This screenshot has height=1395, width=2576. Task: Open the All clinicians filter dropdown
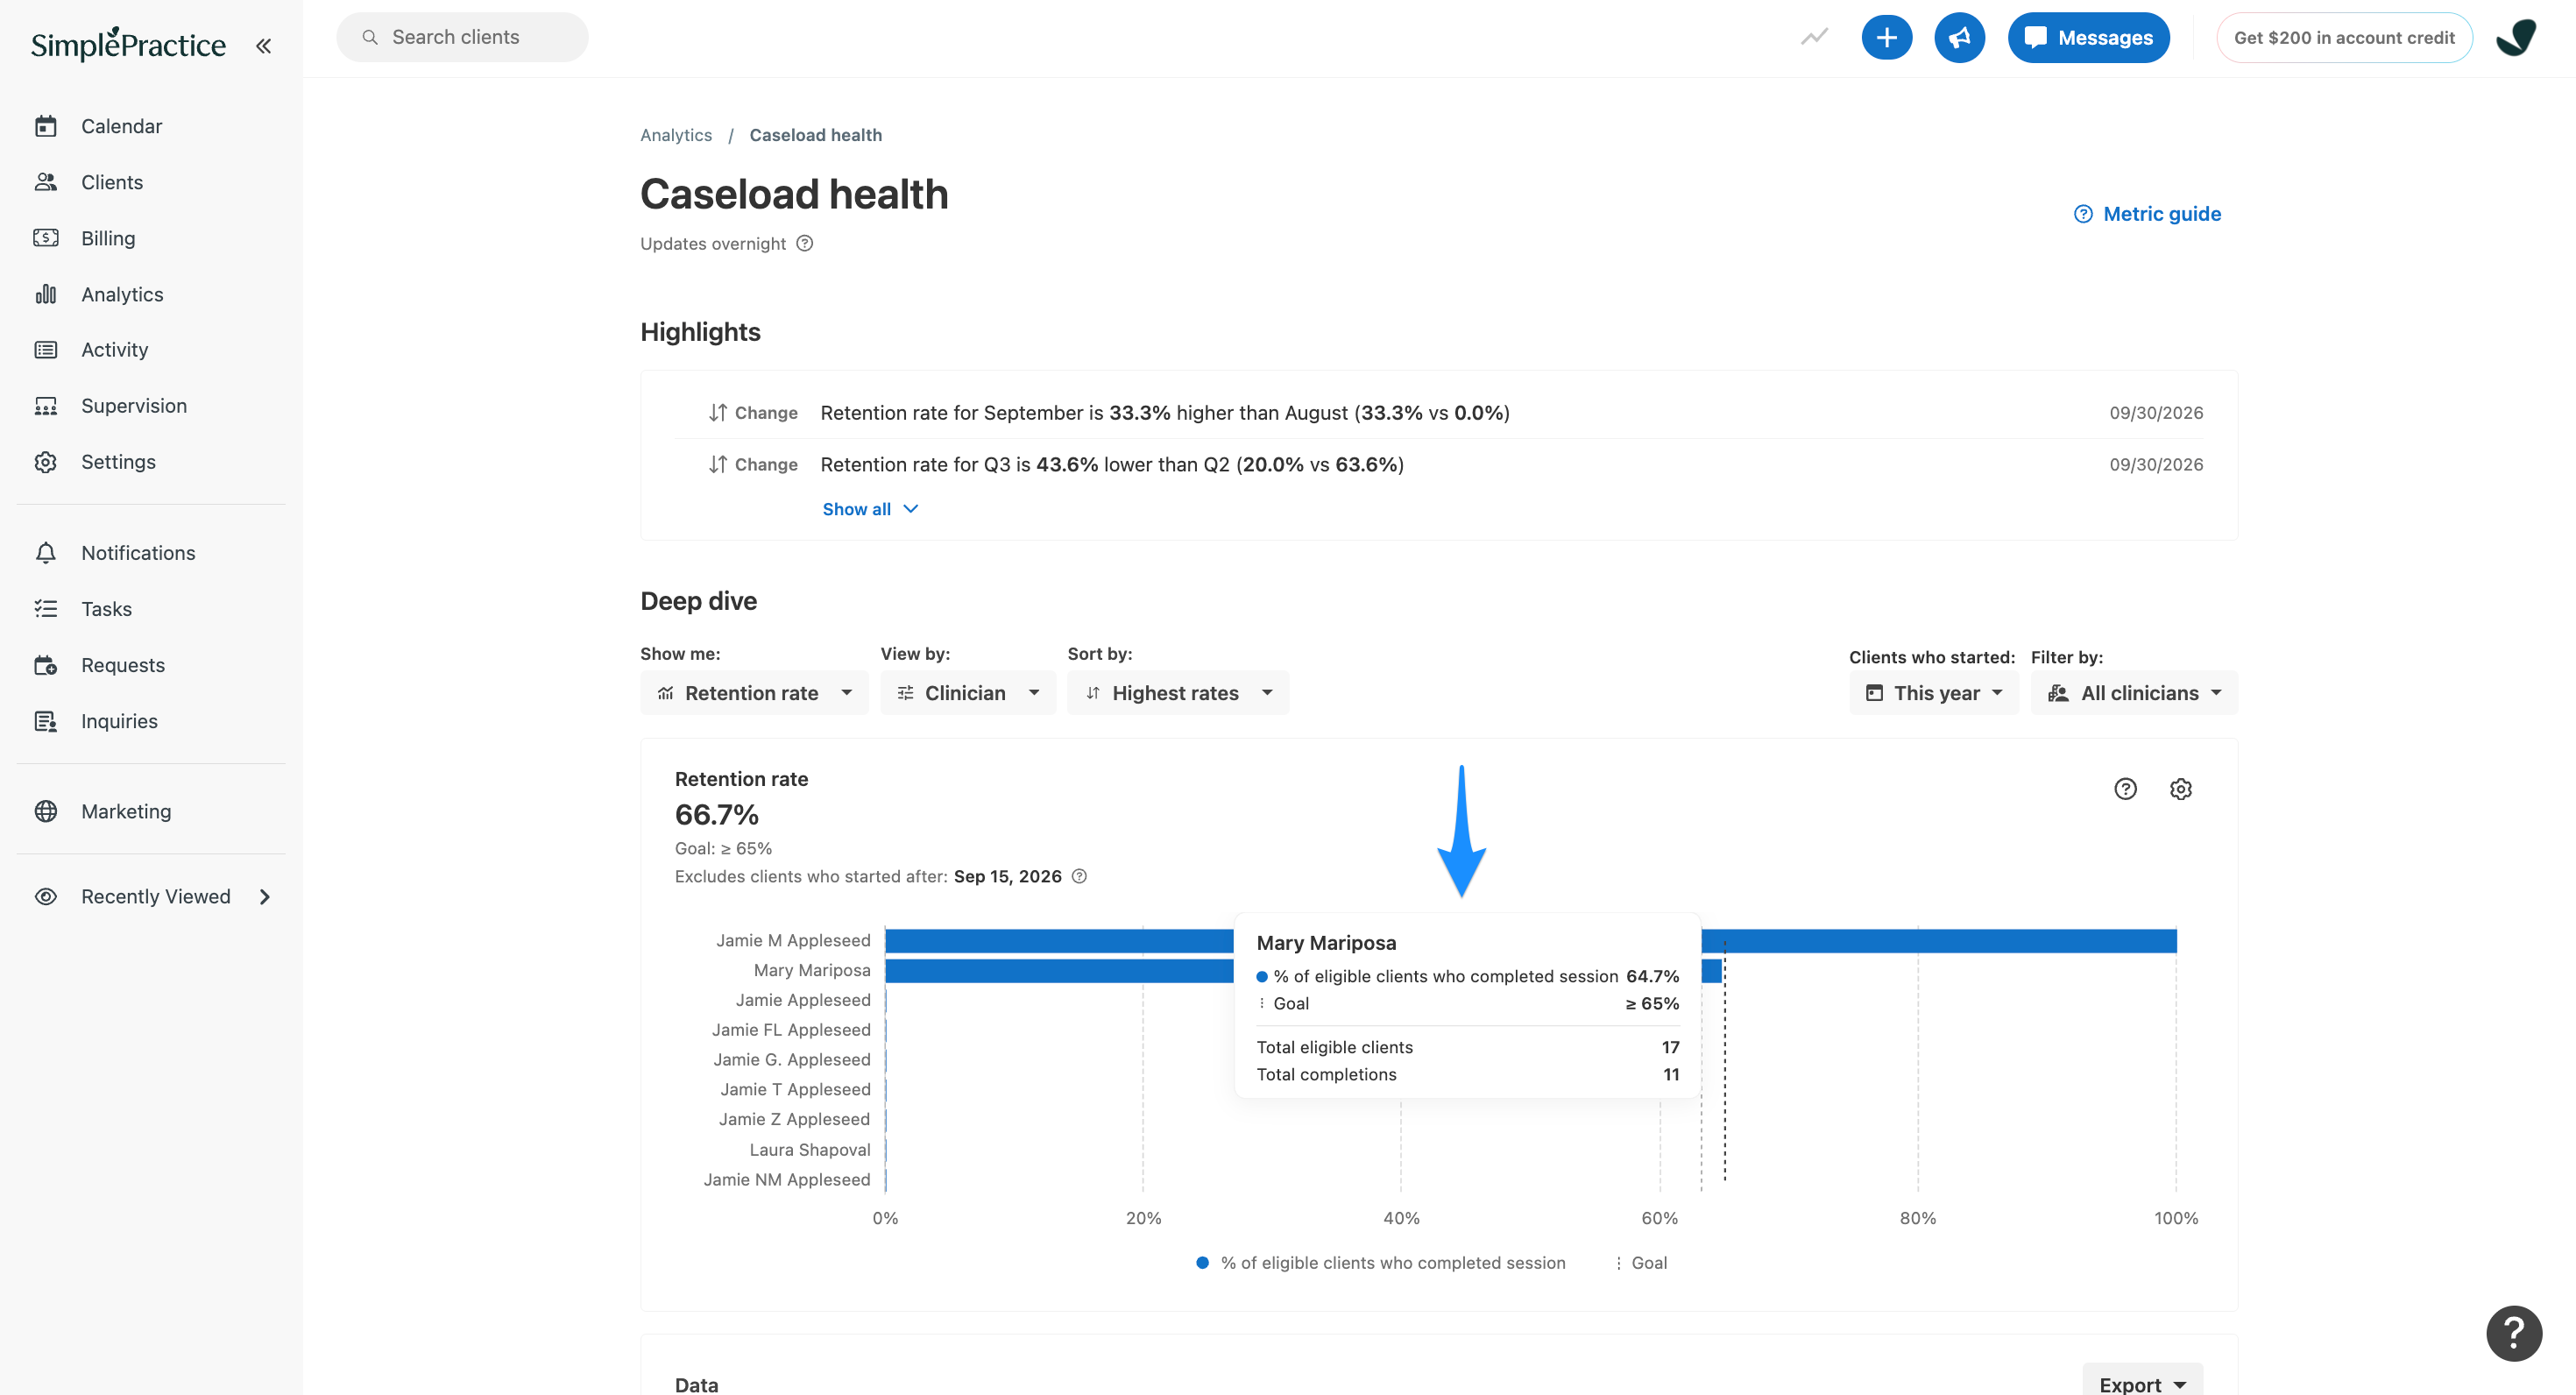click(2133, 693)
